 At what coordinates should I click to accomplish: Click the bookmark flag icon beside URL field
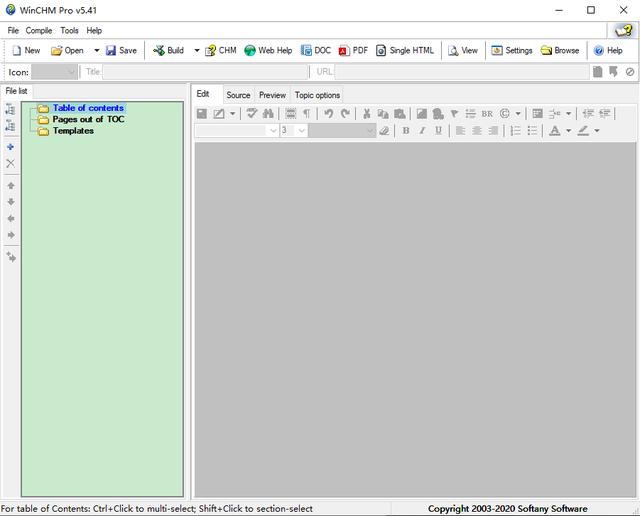click(x=613, y=72)
